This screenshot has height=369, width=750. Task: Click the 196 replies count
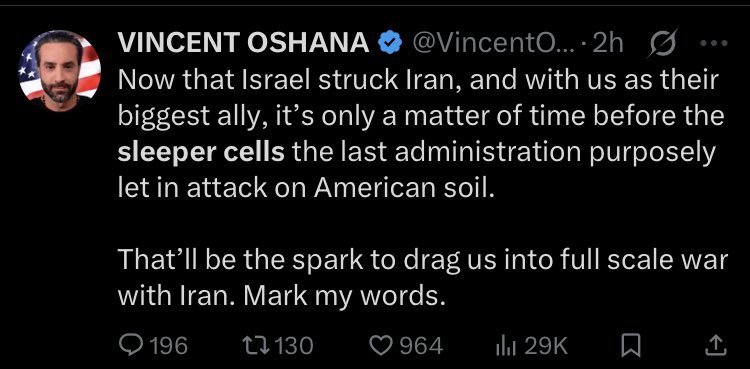(167, 346)
